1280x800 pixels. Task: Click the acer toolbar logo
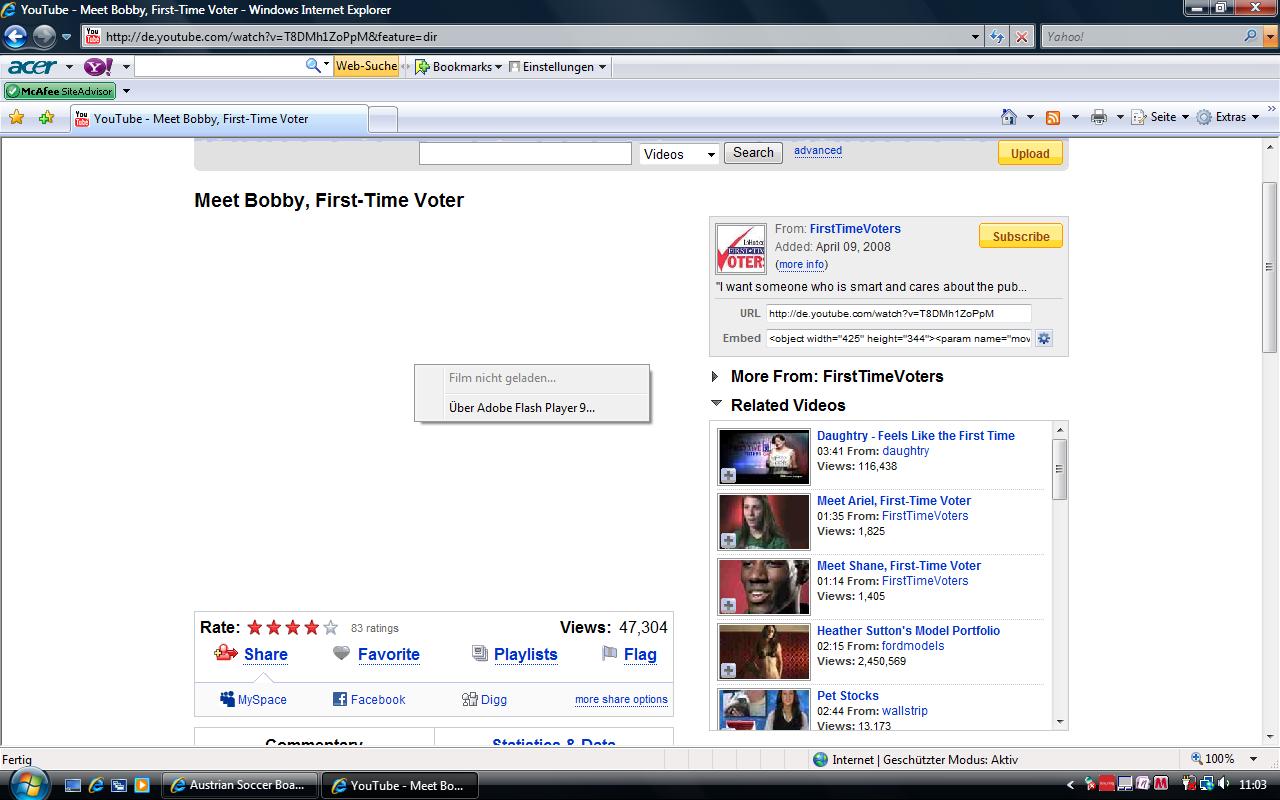point(33,67)
